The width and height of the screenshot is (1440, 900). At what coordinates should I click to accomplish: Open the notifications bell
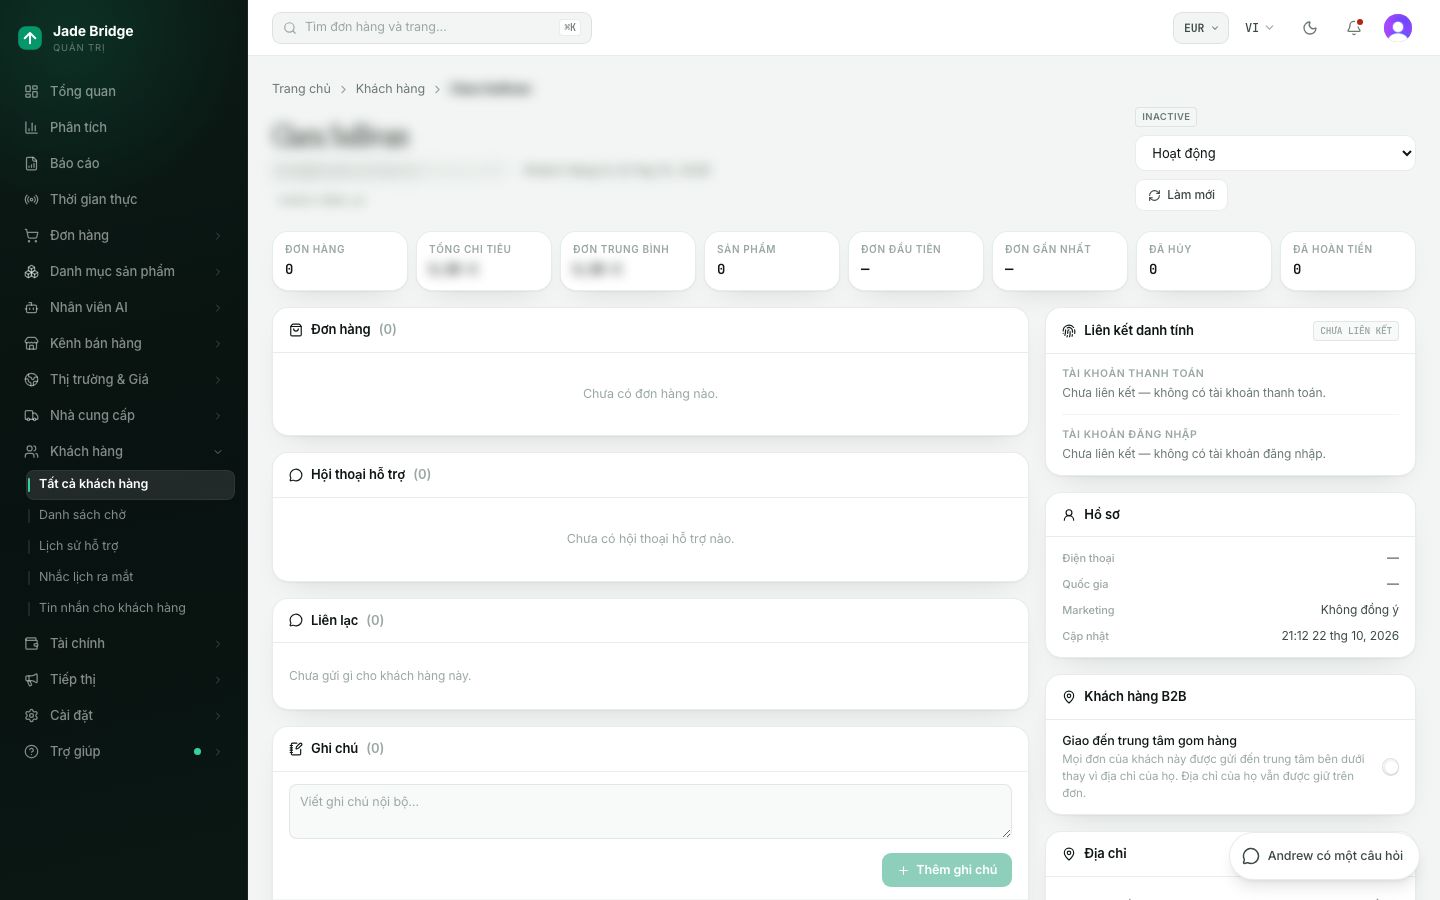pyautogui.click(x=1354, y=28)
